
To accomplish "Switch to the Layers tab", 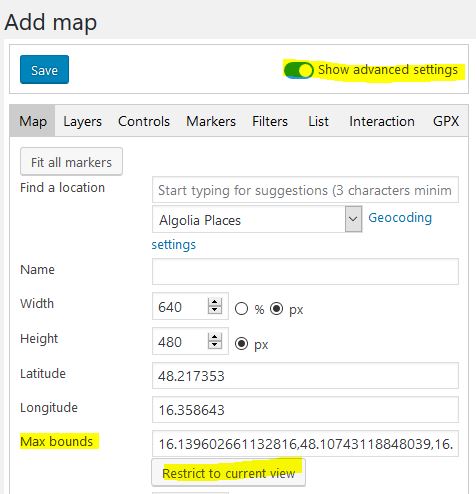I will [x=83, y=121].
